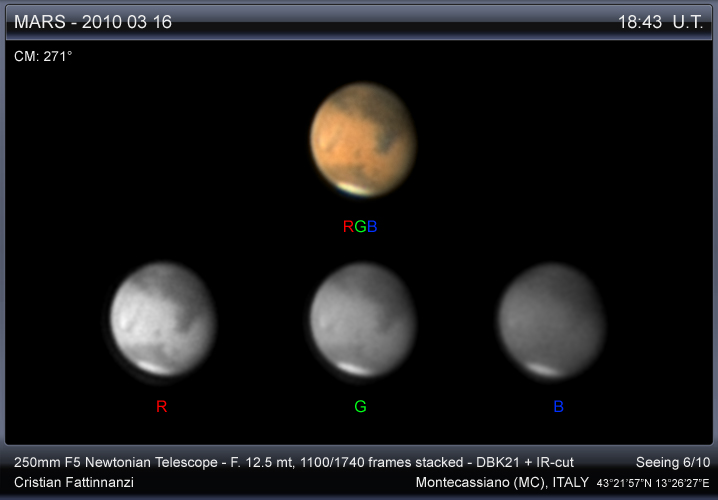Click the '250mm F5 Newtonian Telescope' text
The height and width of the screenshot is (500, 718).
point(116,462)
